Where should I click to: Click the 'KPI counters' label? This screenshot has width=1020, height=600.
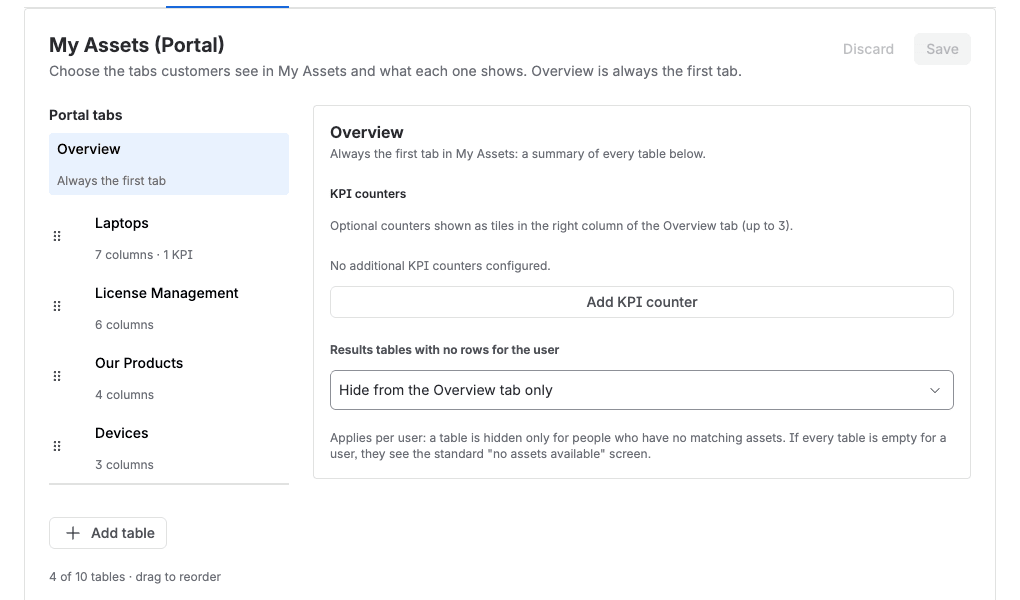tap(368, 194)
